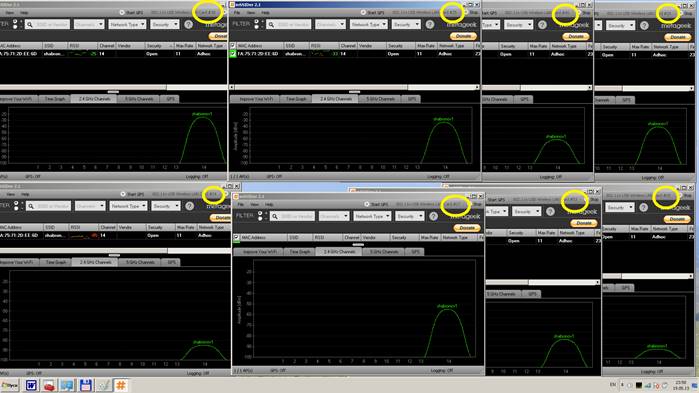The image size is (699, 393).
Task: Open Microsoft Word from the taskbar
Action: point(31,385)
